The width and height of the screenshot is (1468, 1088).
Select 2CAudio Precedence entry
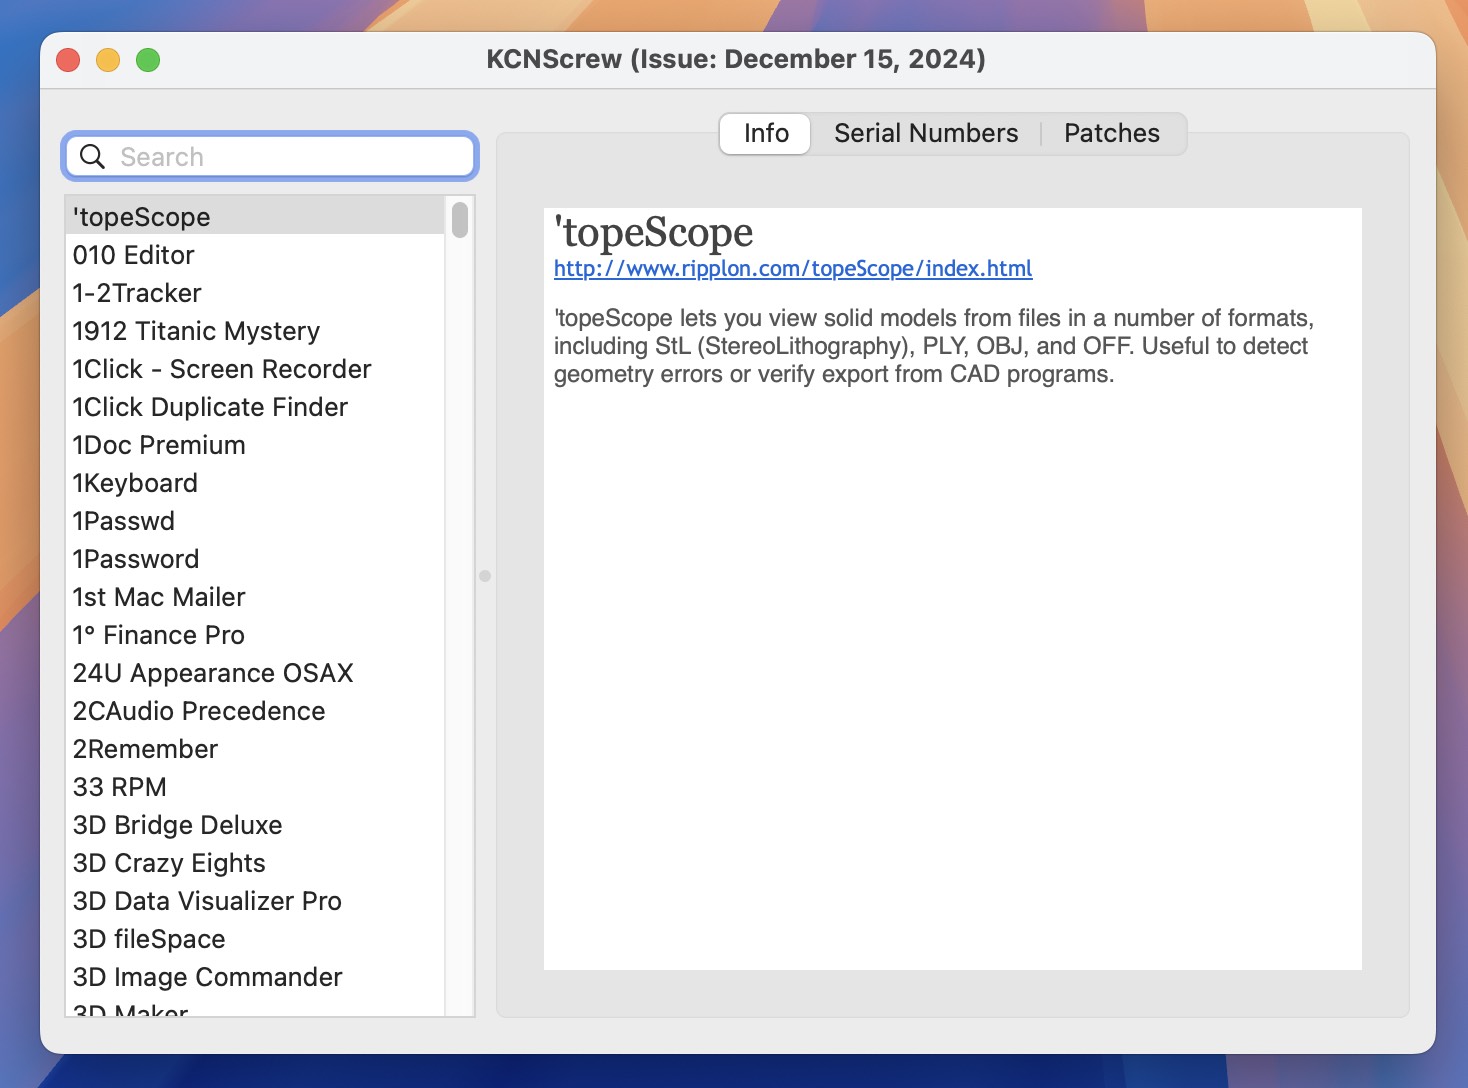click(255, 711)
